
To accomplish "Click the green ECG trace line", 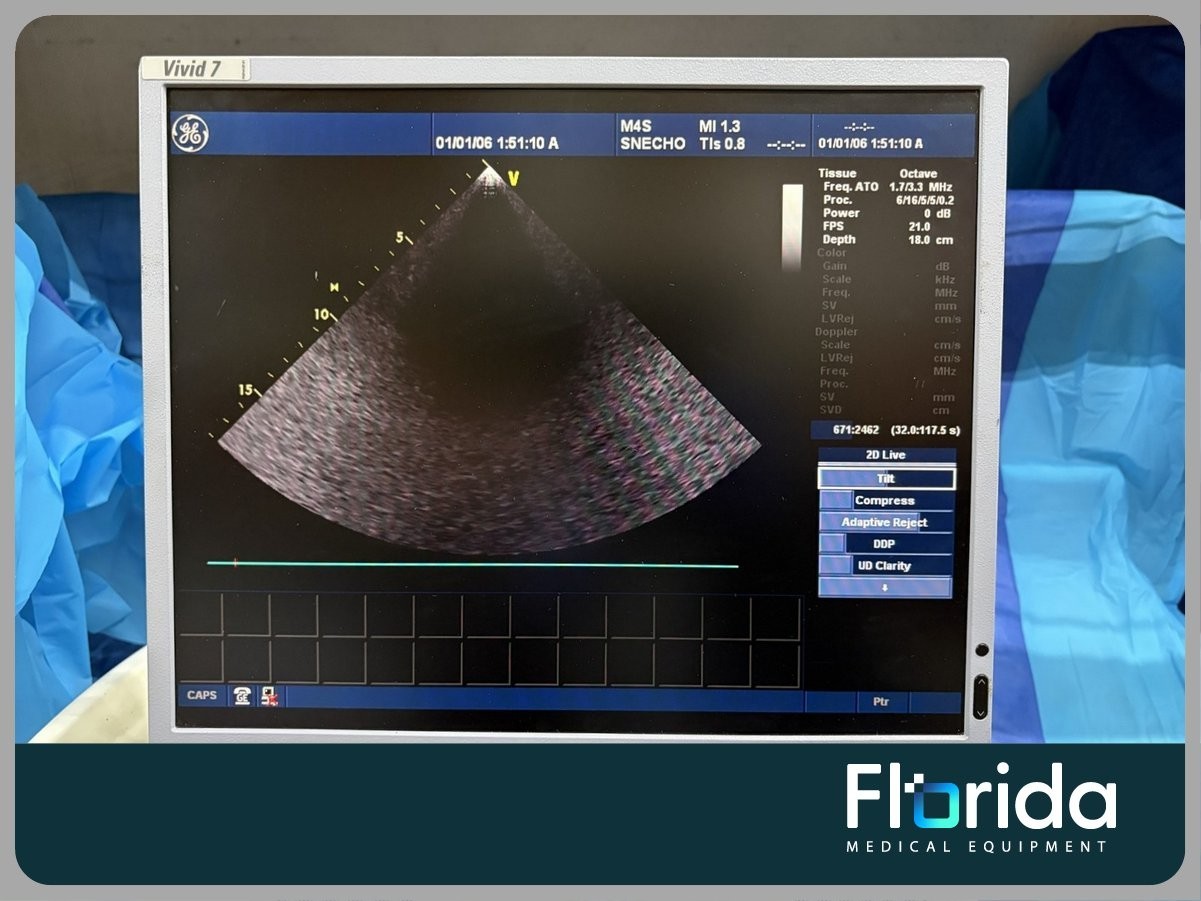I will 472,565.
